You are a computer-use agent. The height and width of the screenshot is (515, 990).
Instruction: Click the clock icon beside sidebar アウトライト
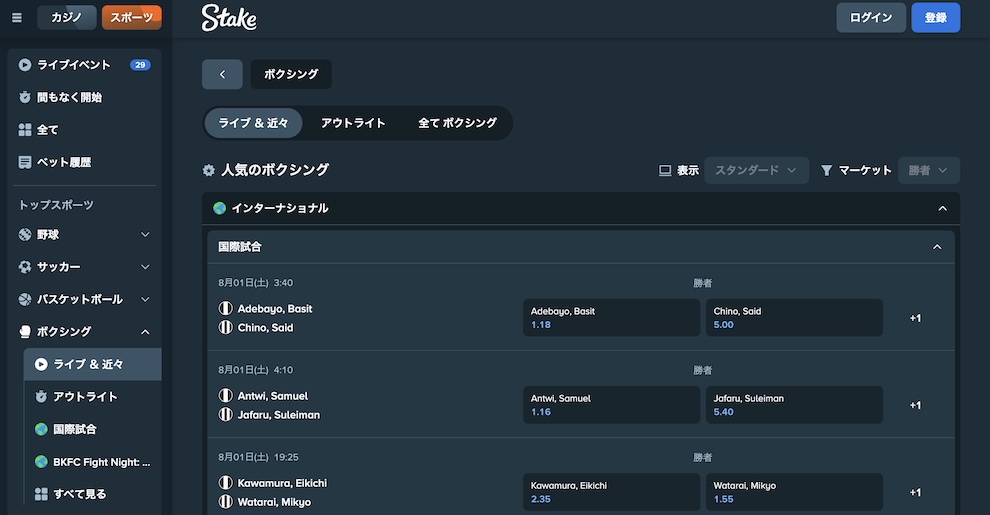[x=41, y=396]
